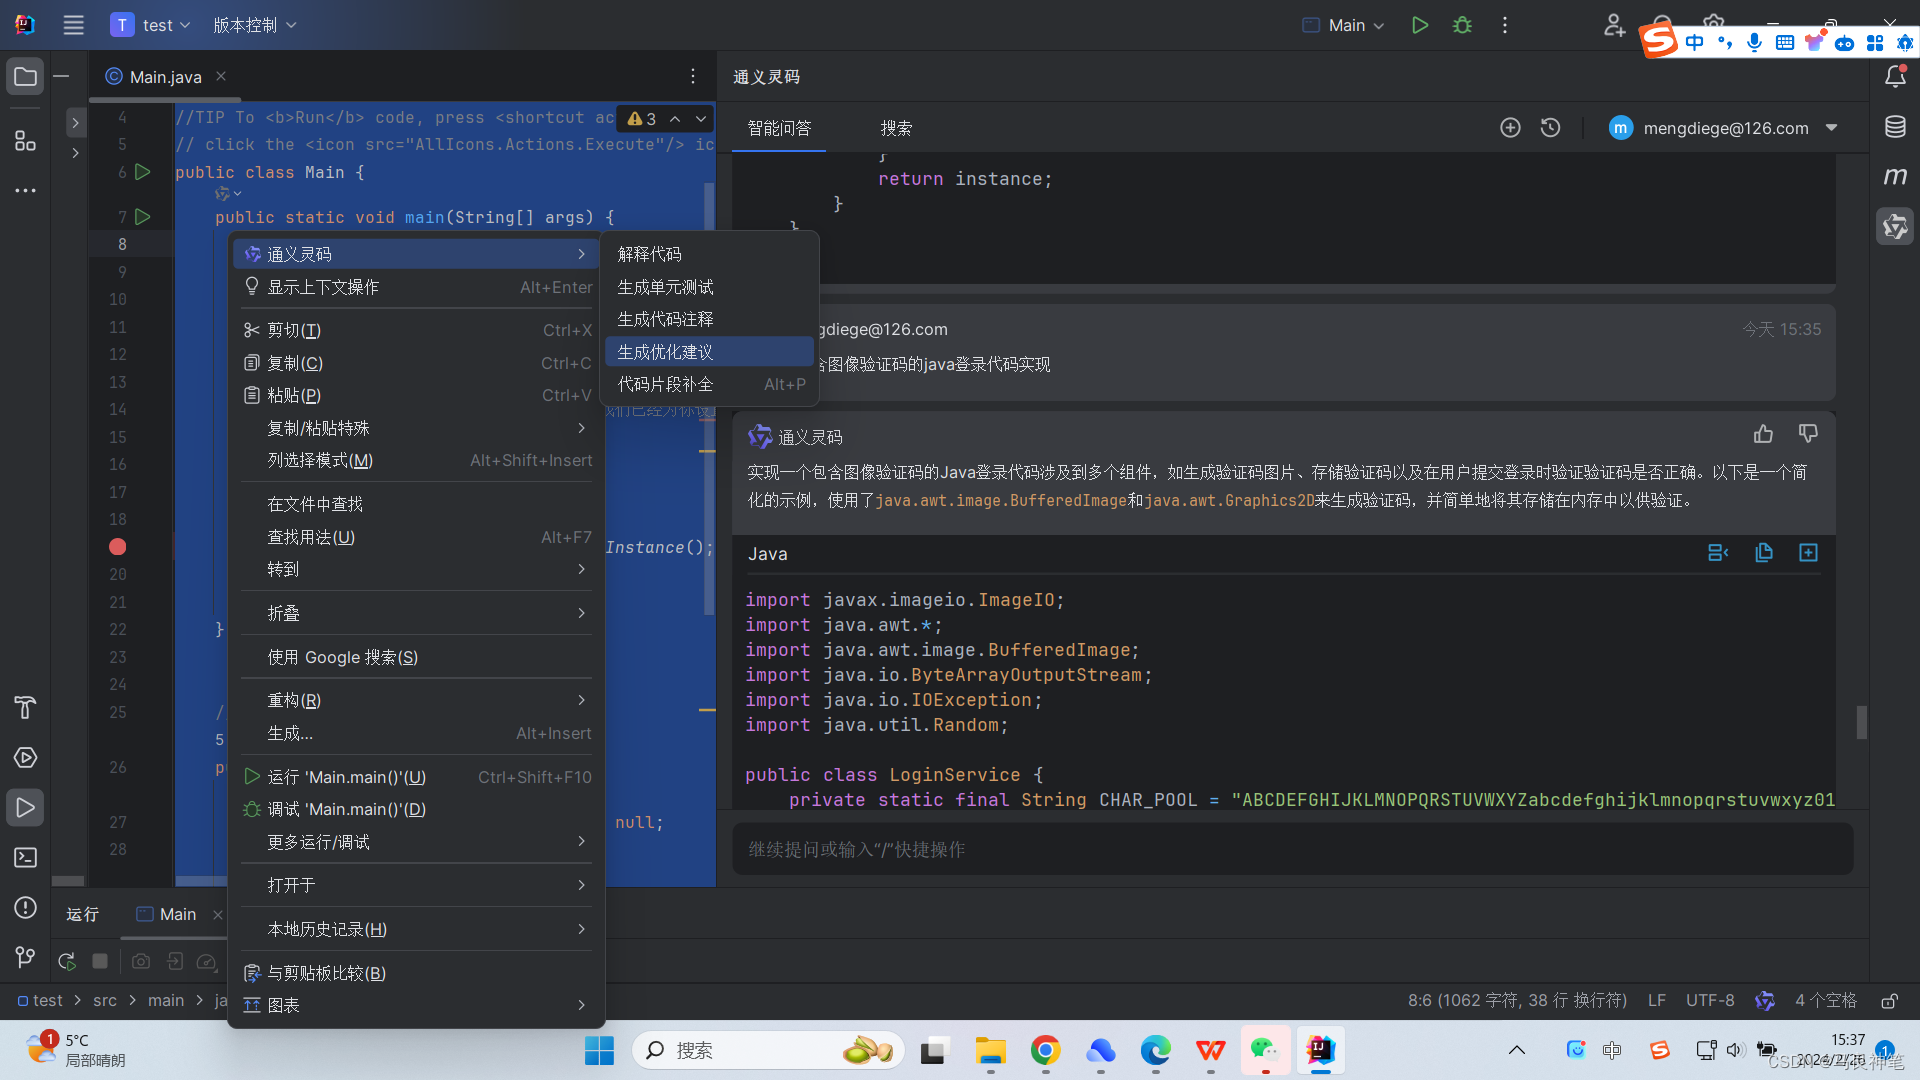Screen dimensions: 1920x1080
Task: Click LF line separator in status bar
Action: click(x=1657, y=1001)
